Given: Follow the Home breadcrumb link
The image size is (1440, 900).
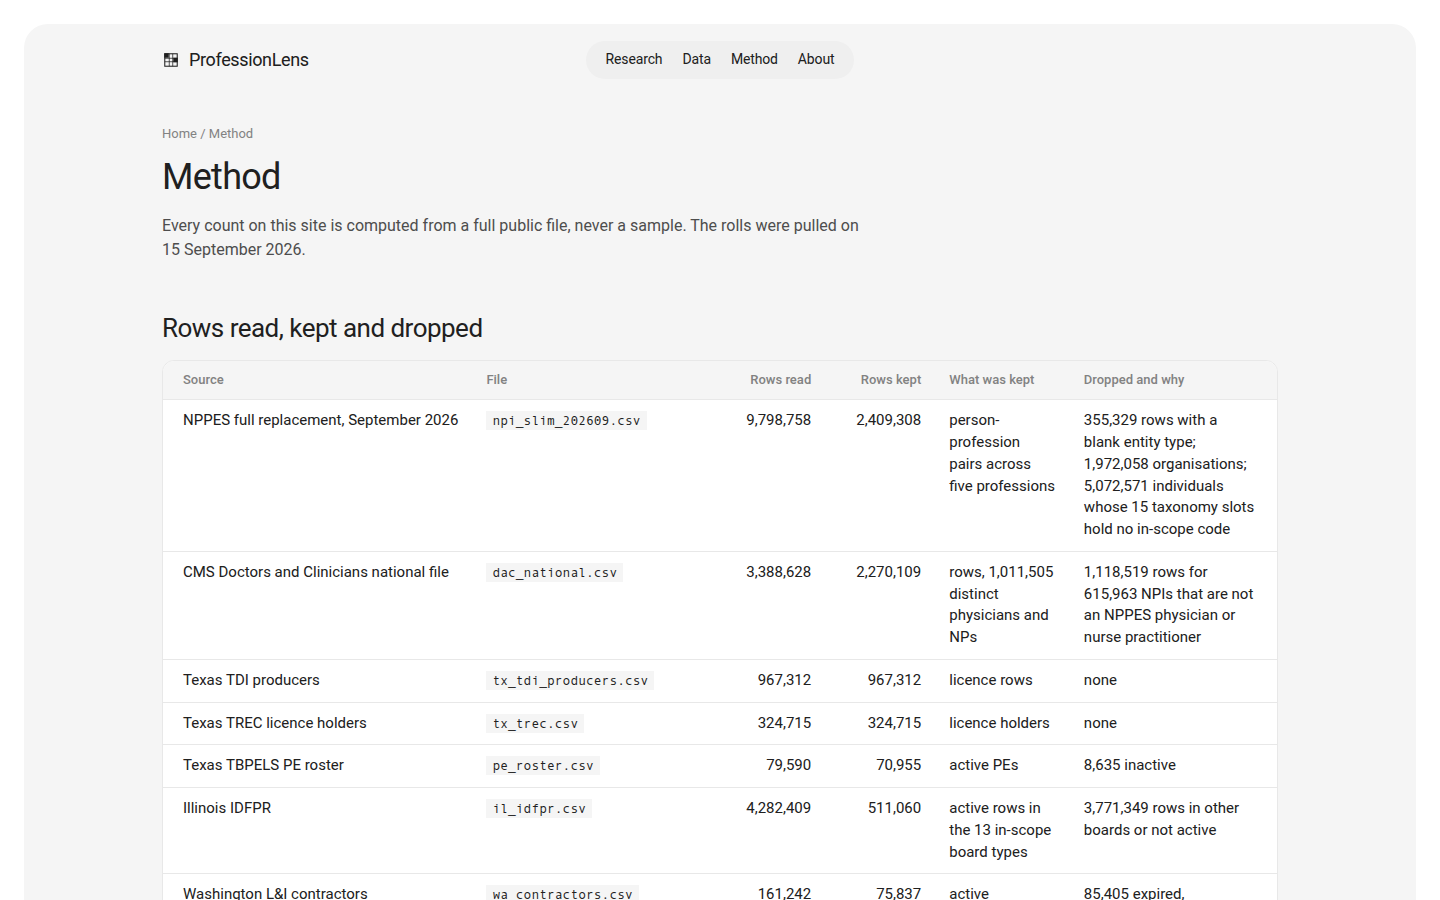Looking at the screenshot, I should pos(180,134).
